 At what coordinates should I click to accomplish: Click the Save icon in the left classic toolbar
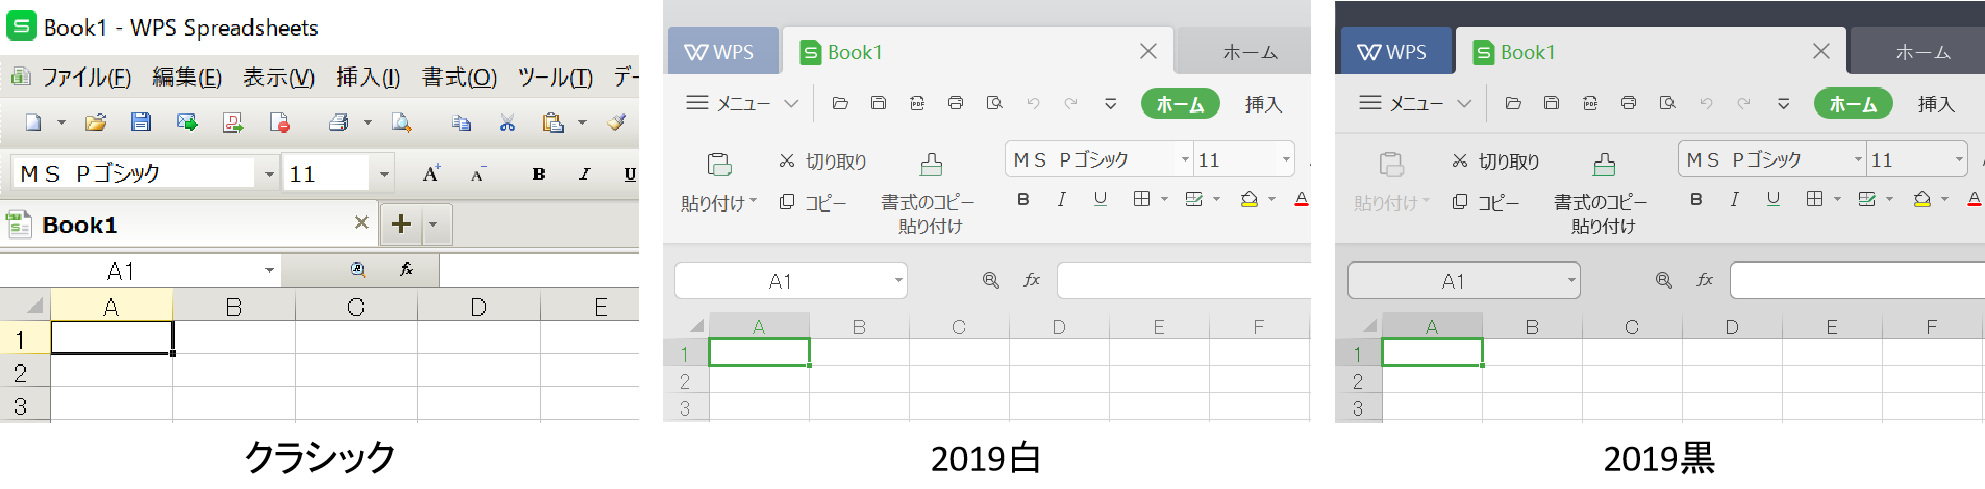(141, 122)
